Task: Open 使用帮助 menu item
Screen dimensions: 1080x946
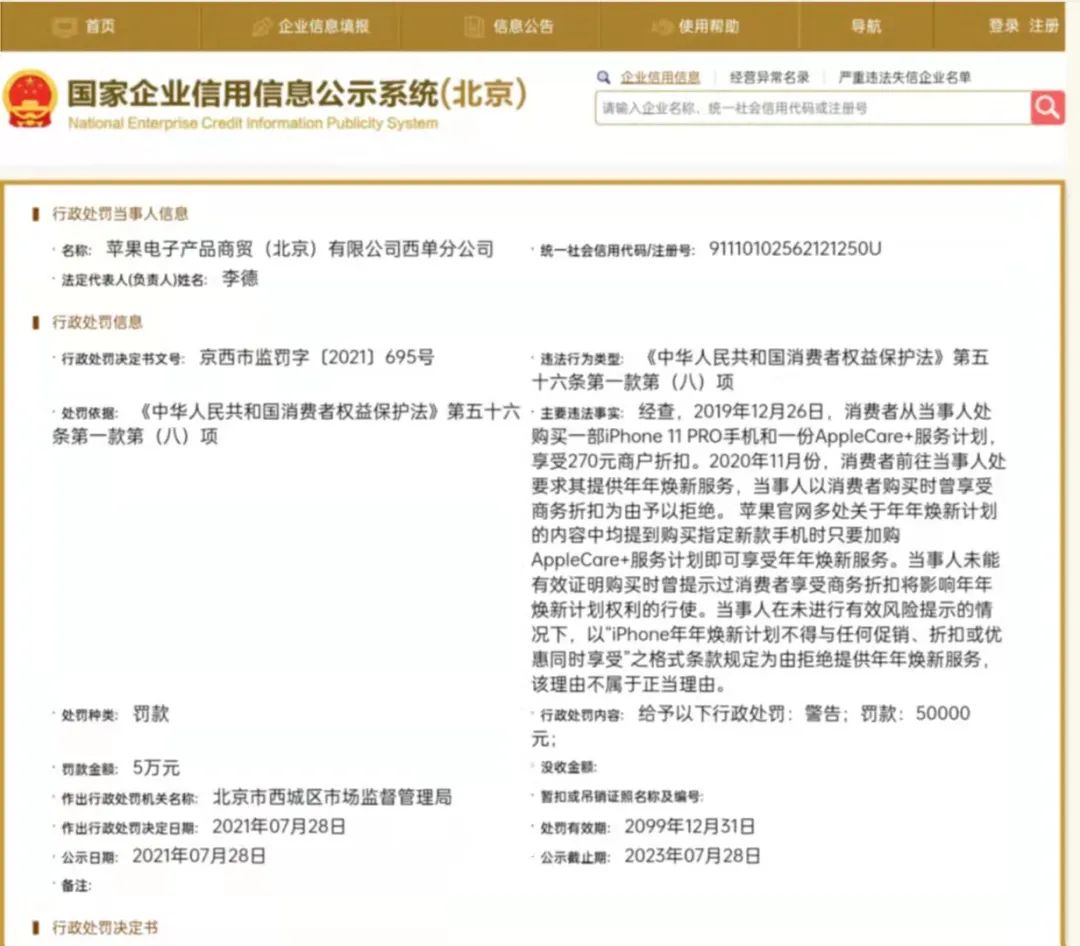Action: tap(709, 26)
